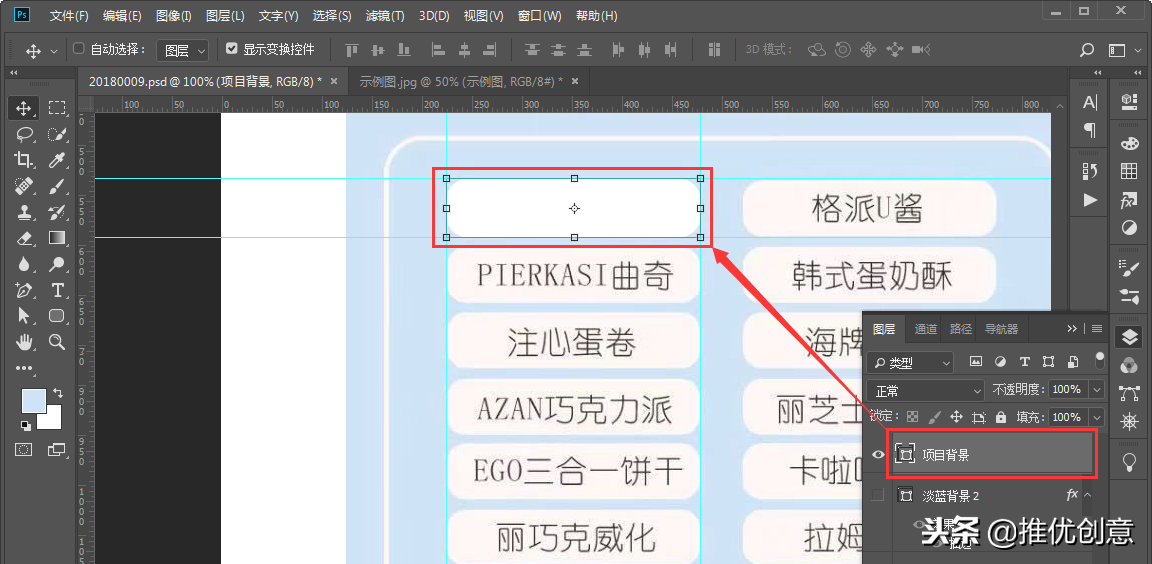Open the Move tool preset picker arrow
Screen dimensions: 1152x564
pos(54,51)
